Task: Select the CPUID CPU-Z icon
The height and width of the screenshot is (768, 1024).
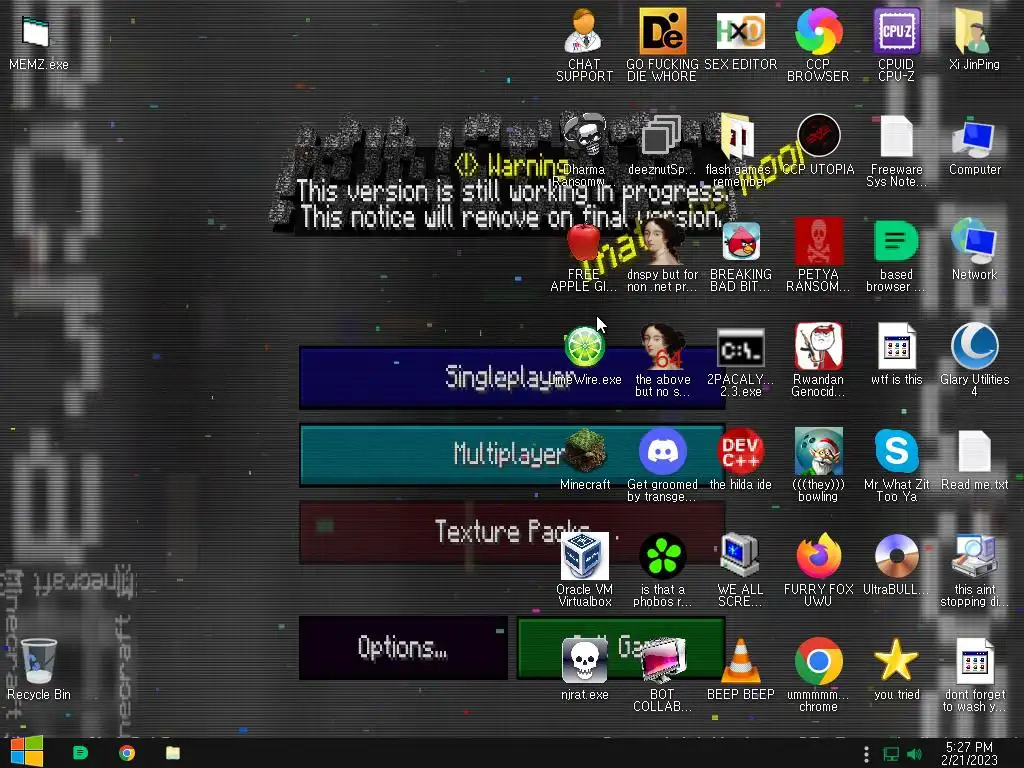Action: pyautogui.click(x=897, y=31)
